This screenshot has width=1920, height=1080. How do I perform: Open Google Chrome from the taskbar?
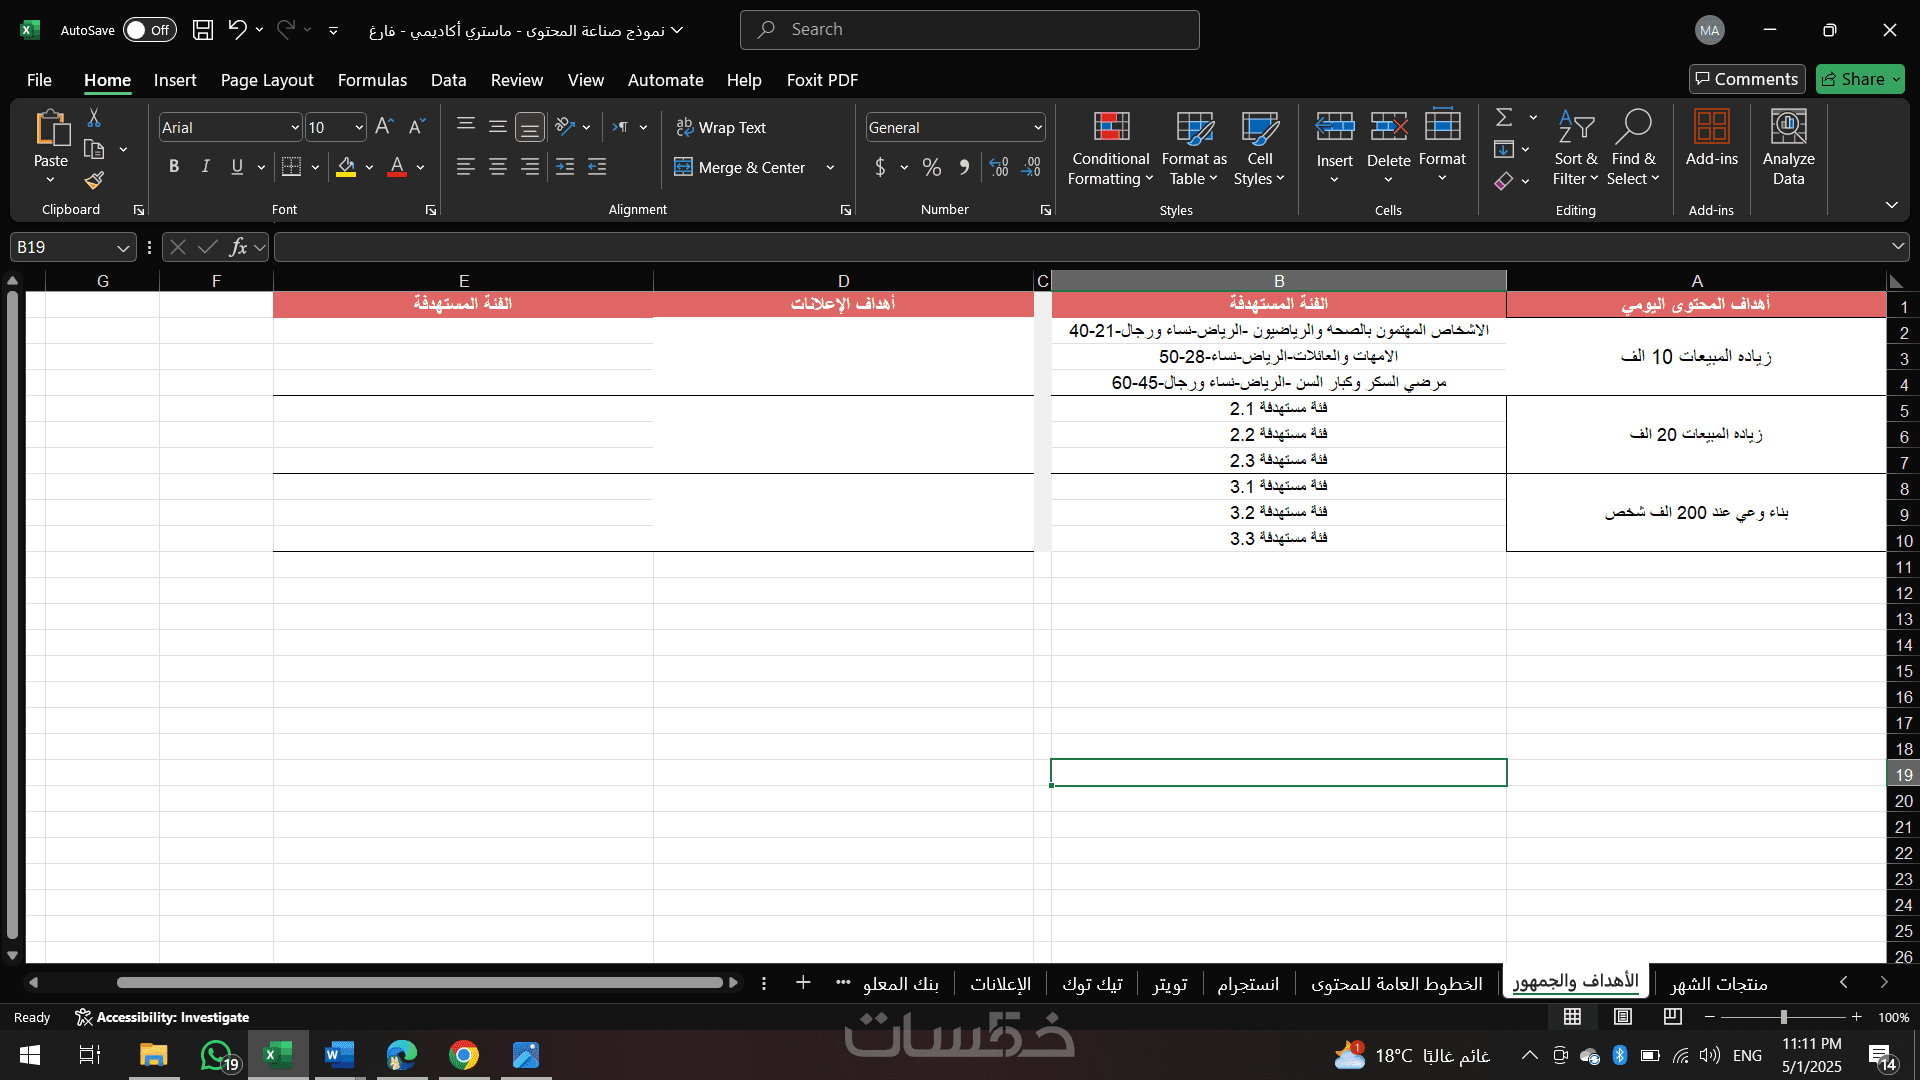point(464,1055)
